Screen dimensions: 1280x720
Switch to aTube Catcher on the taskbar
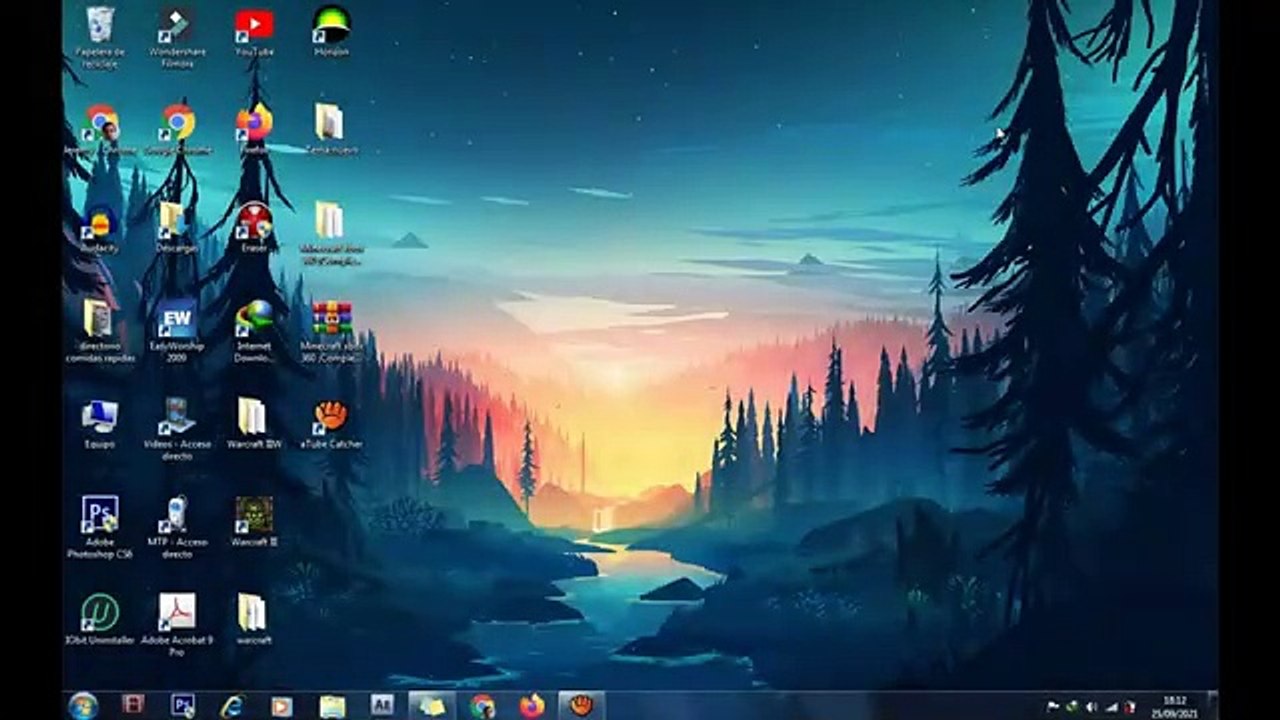(582, 705)
